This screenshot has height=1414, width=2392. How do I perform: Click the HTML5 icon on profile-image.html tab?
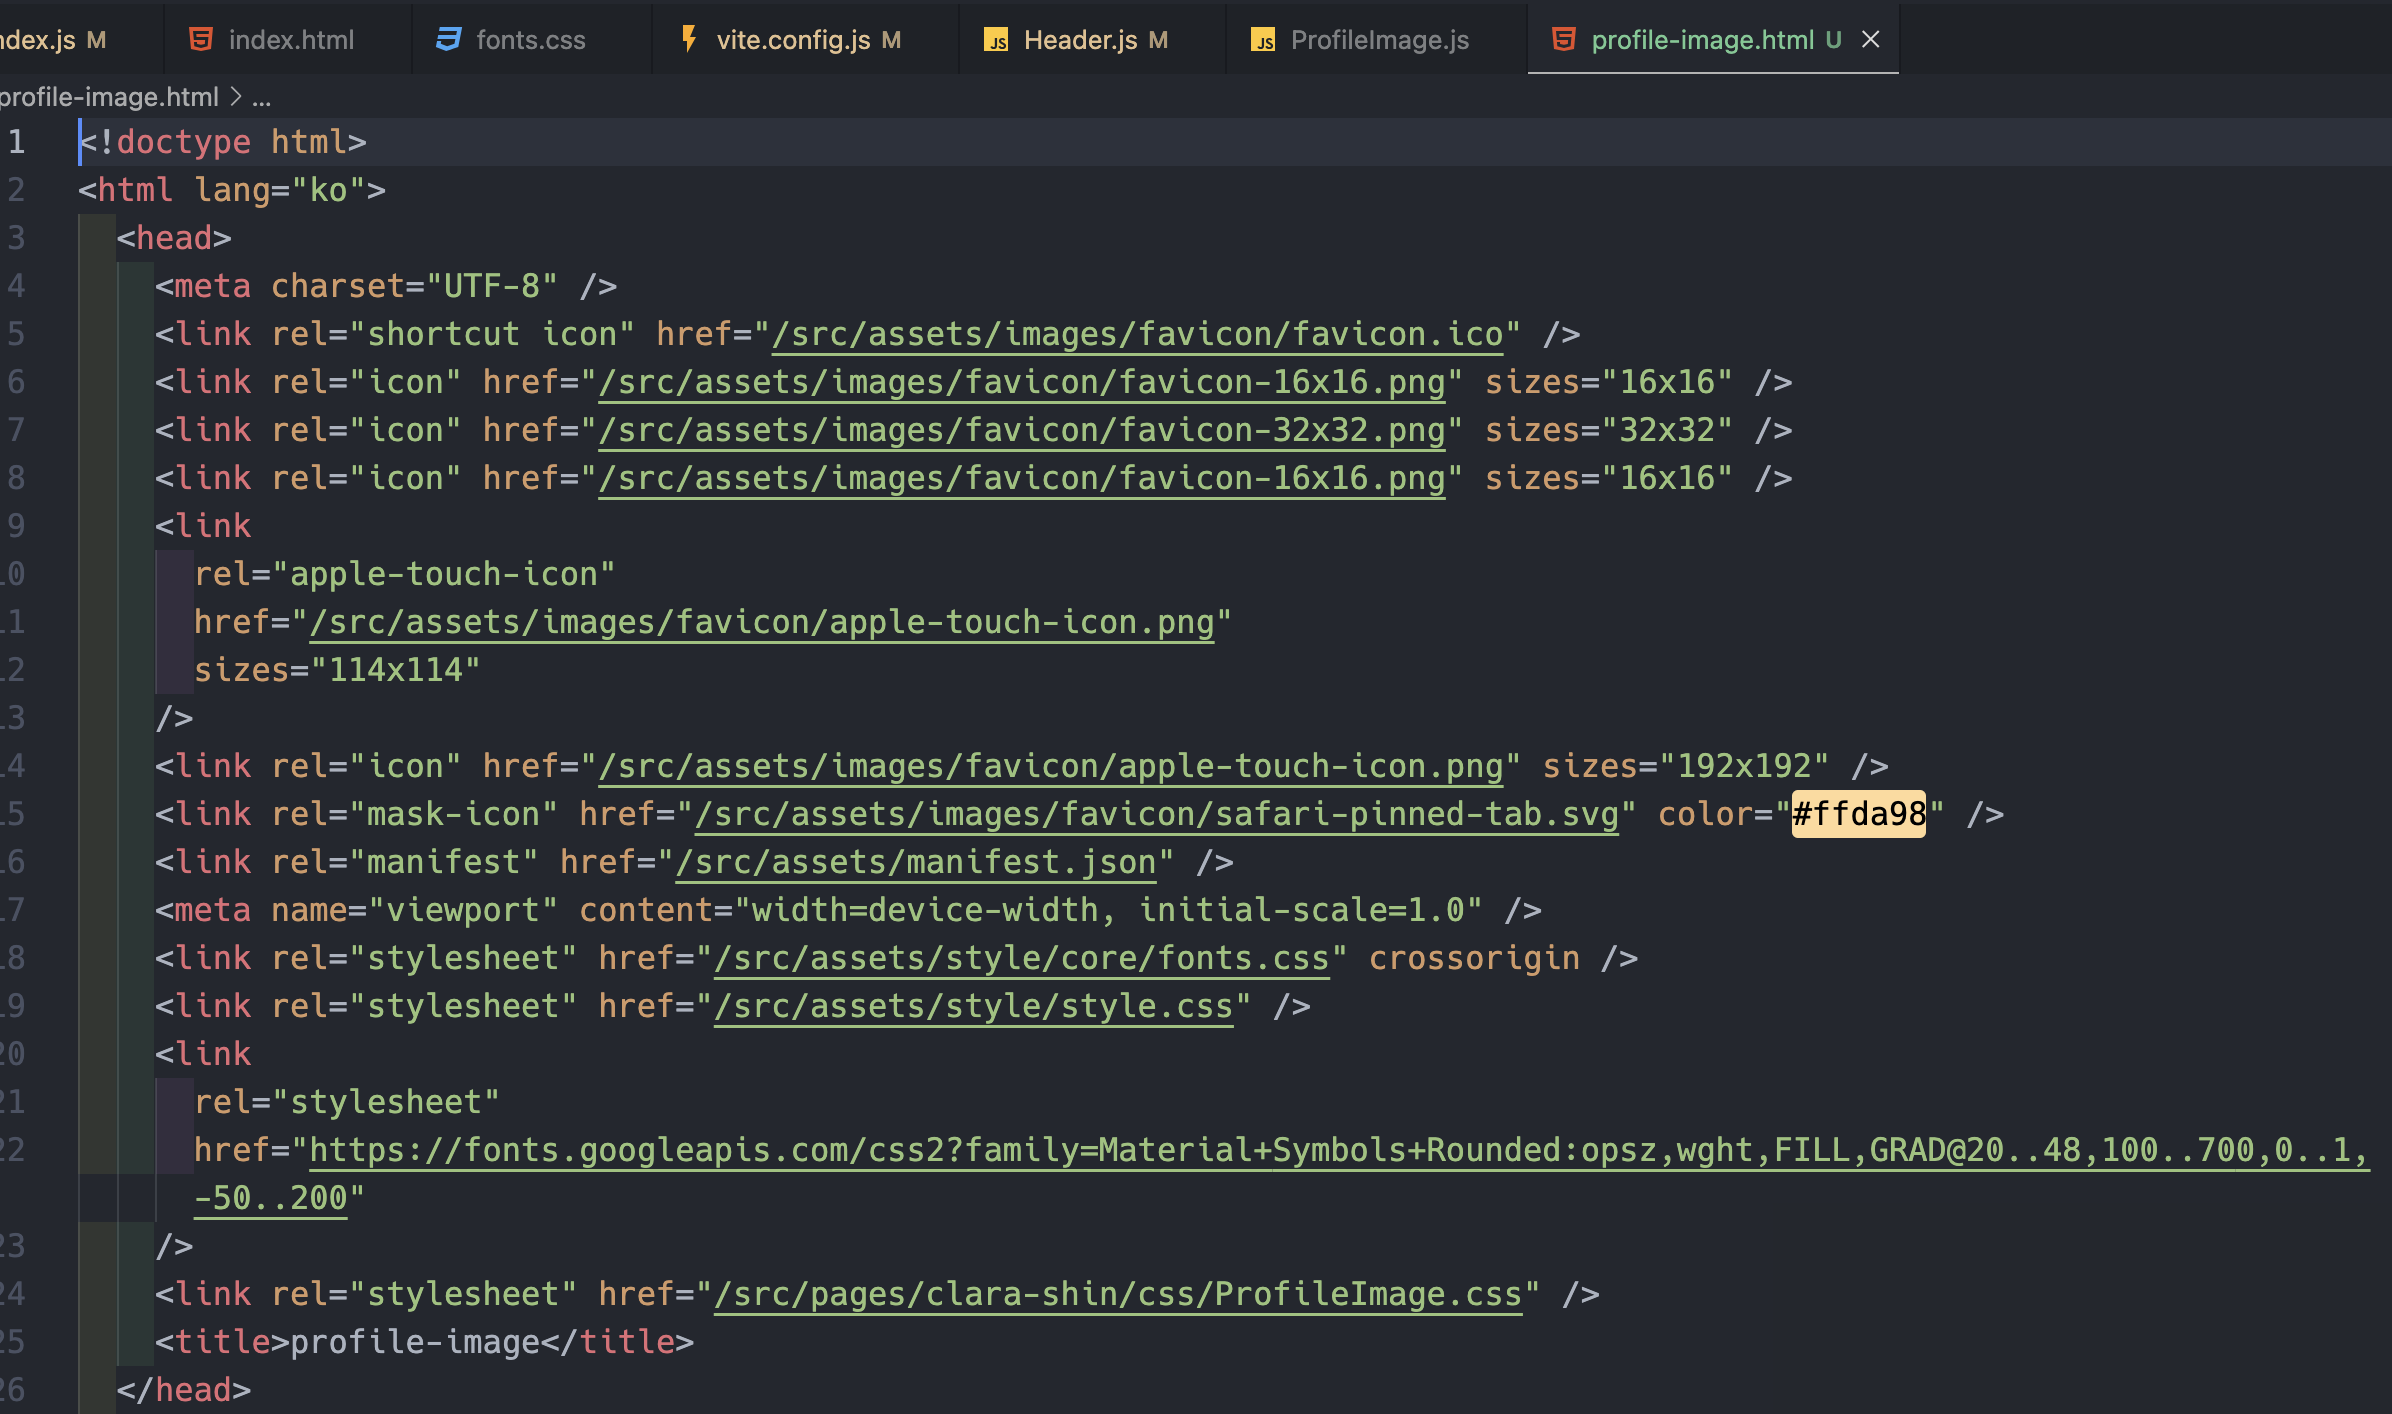click(x=1563, y=39)
